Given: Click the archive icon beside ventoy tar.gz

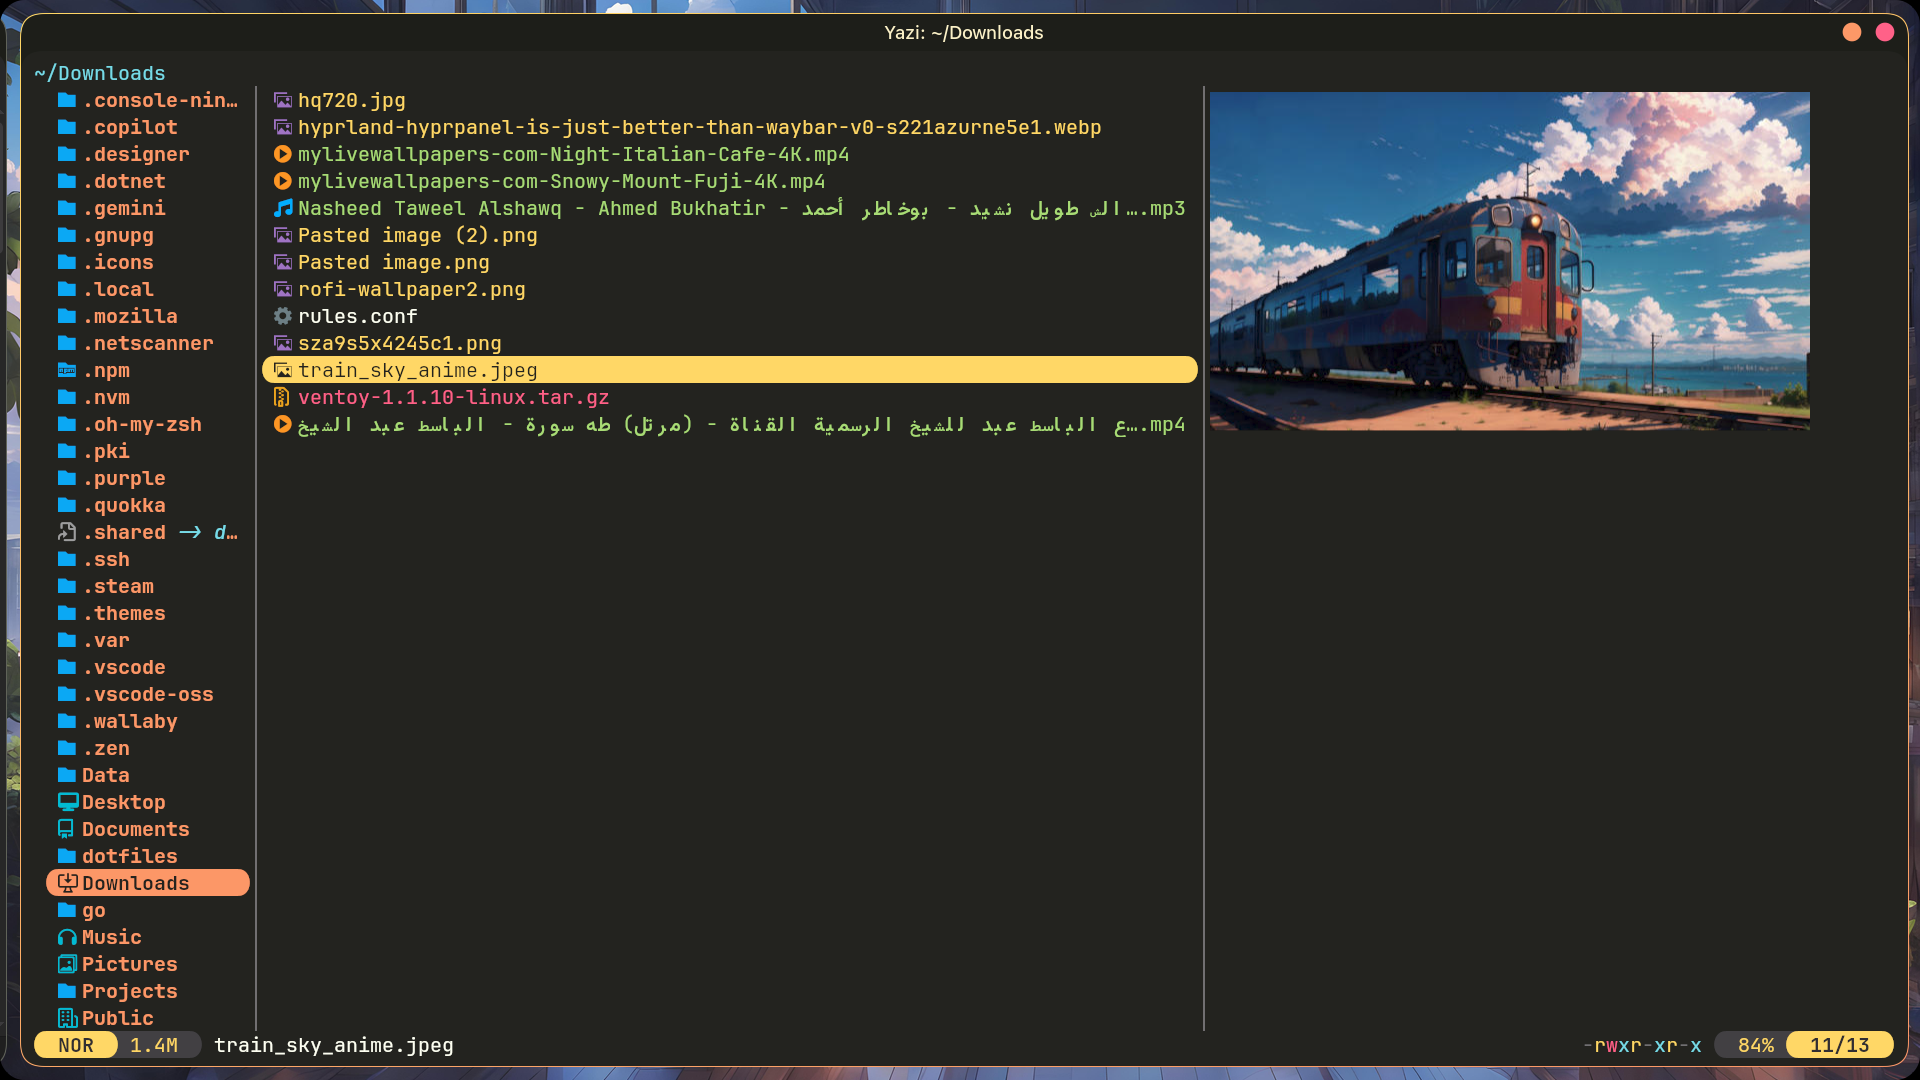Looking at the screenshot, I should (283, 397).
